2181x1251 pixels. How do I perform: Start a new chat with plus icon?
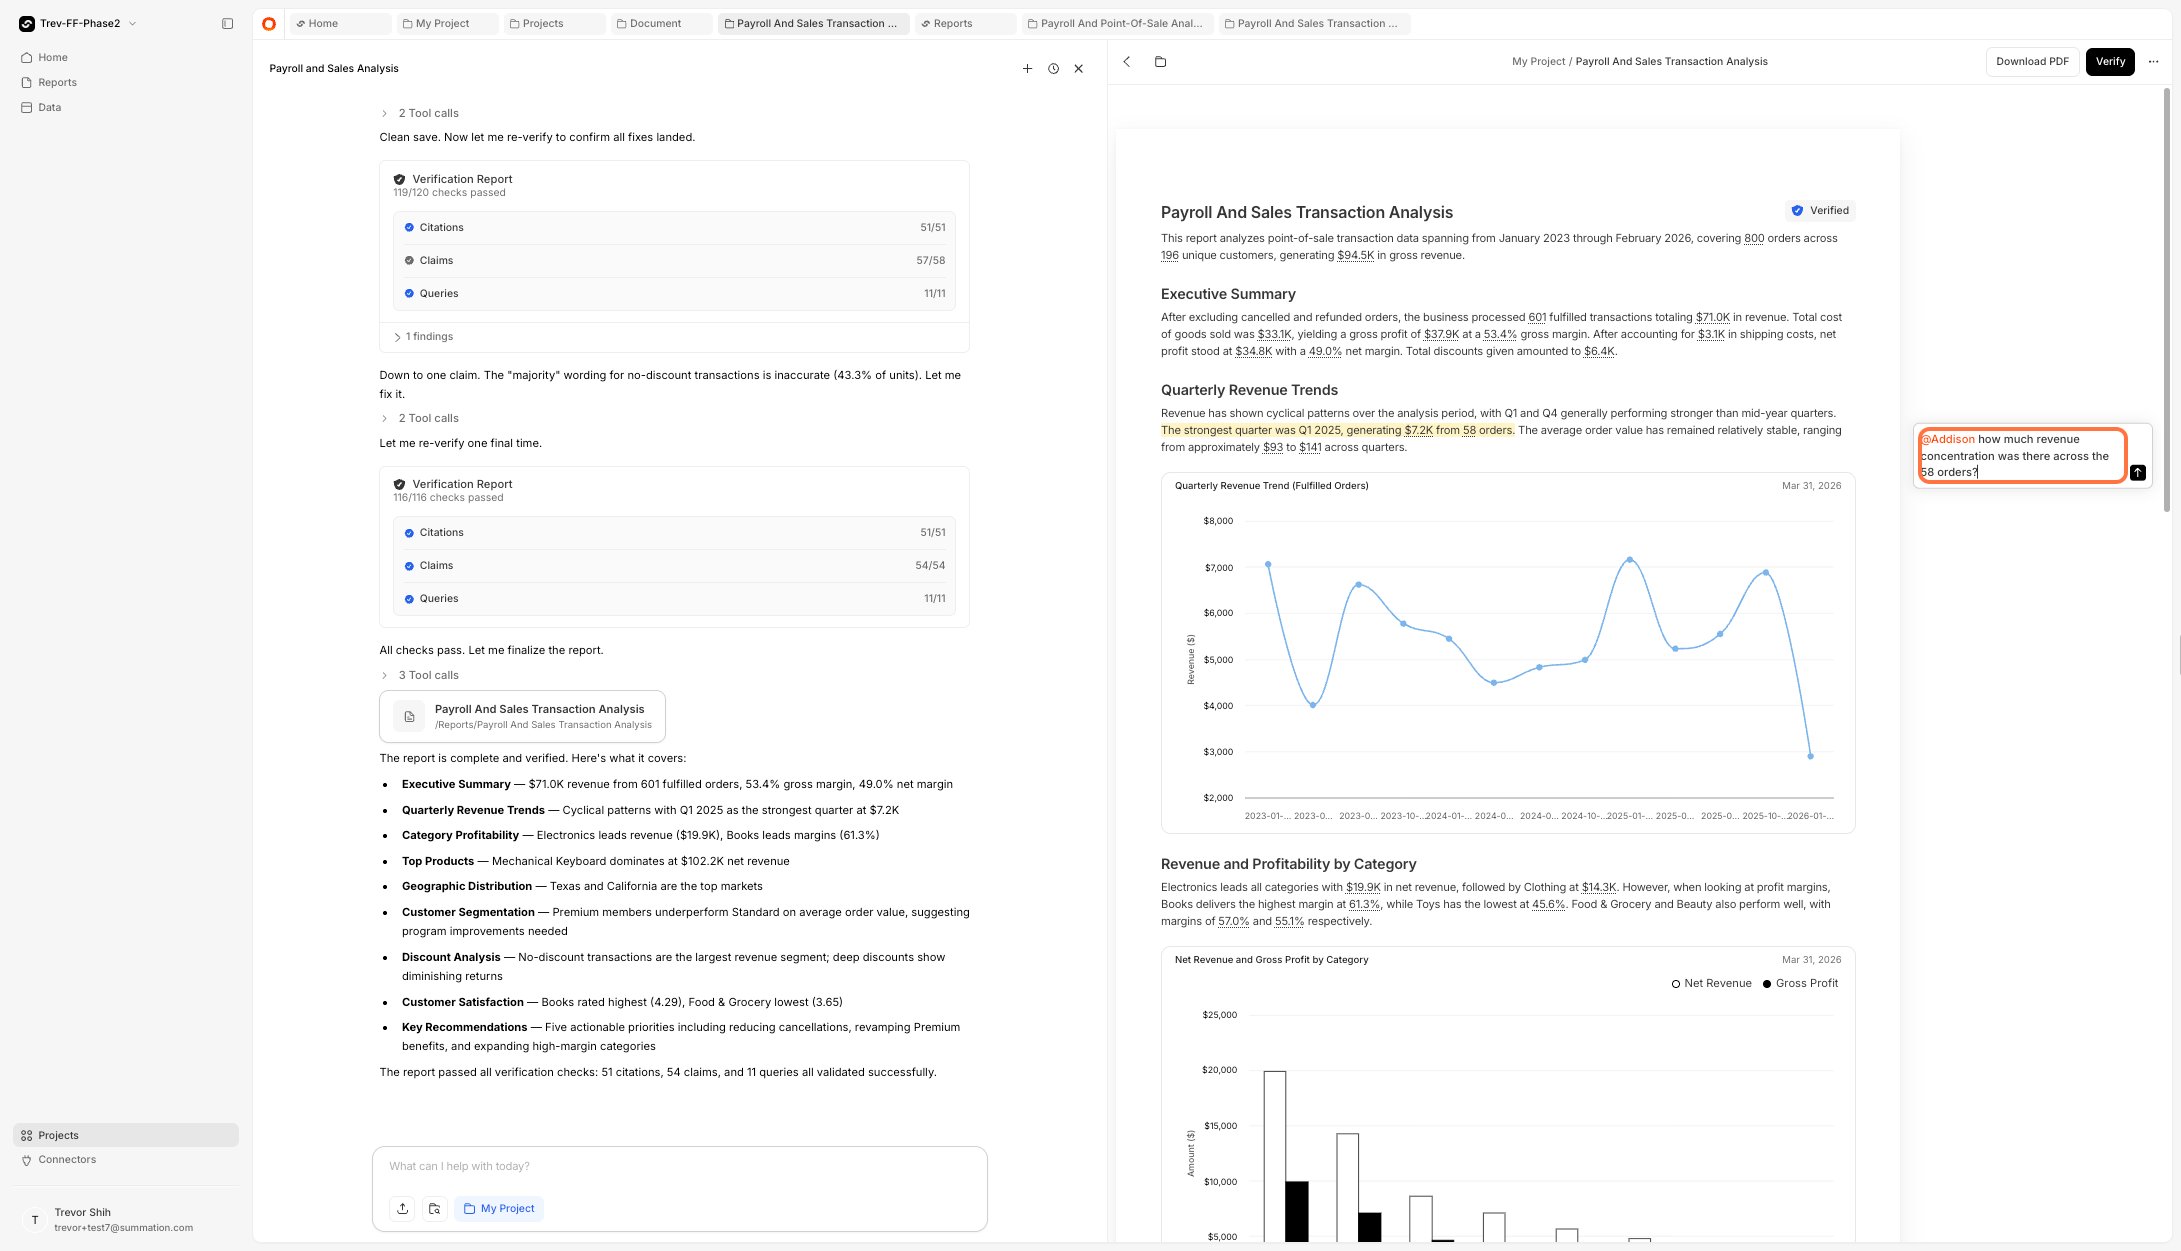[1027, 69]
